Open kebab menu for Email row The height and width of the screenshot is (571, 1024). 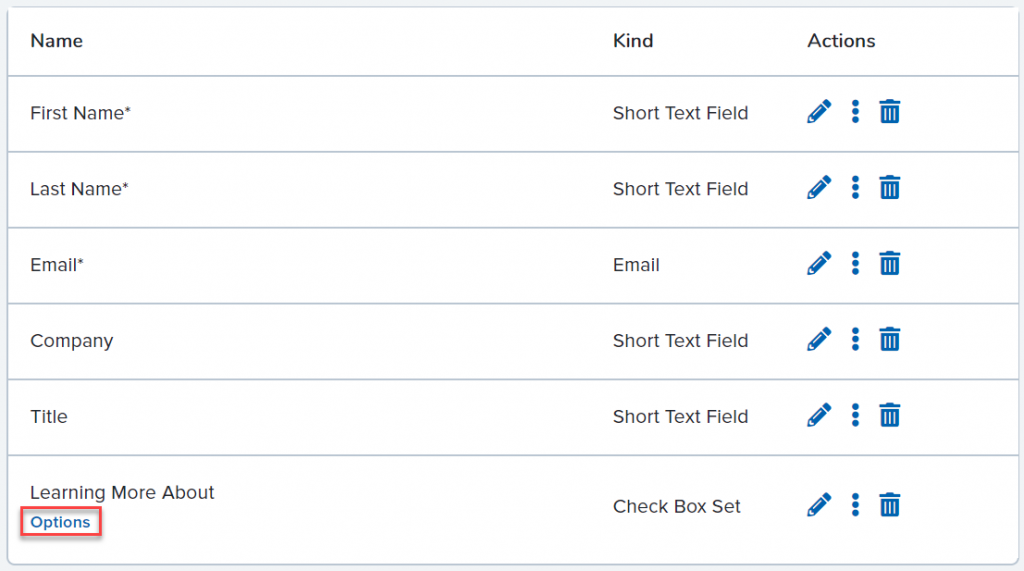pos(855,264)
